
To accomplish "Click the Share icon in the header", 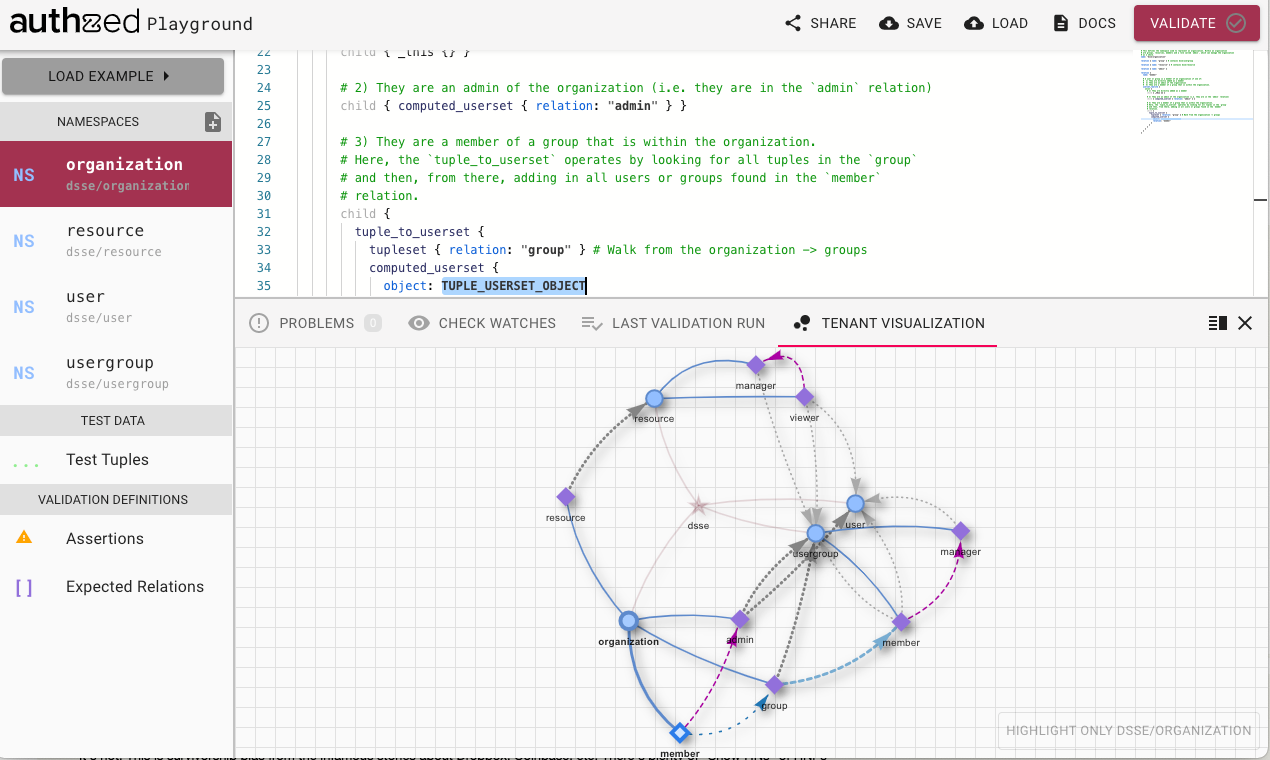I will tap(793, 23).
